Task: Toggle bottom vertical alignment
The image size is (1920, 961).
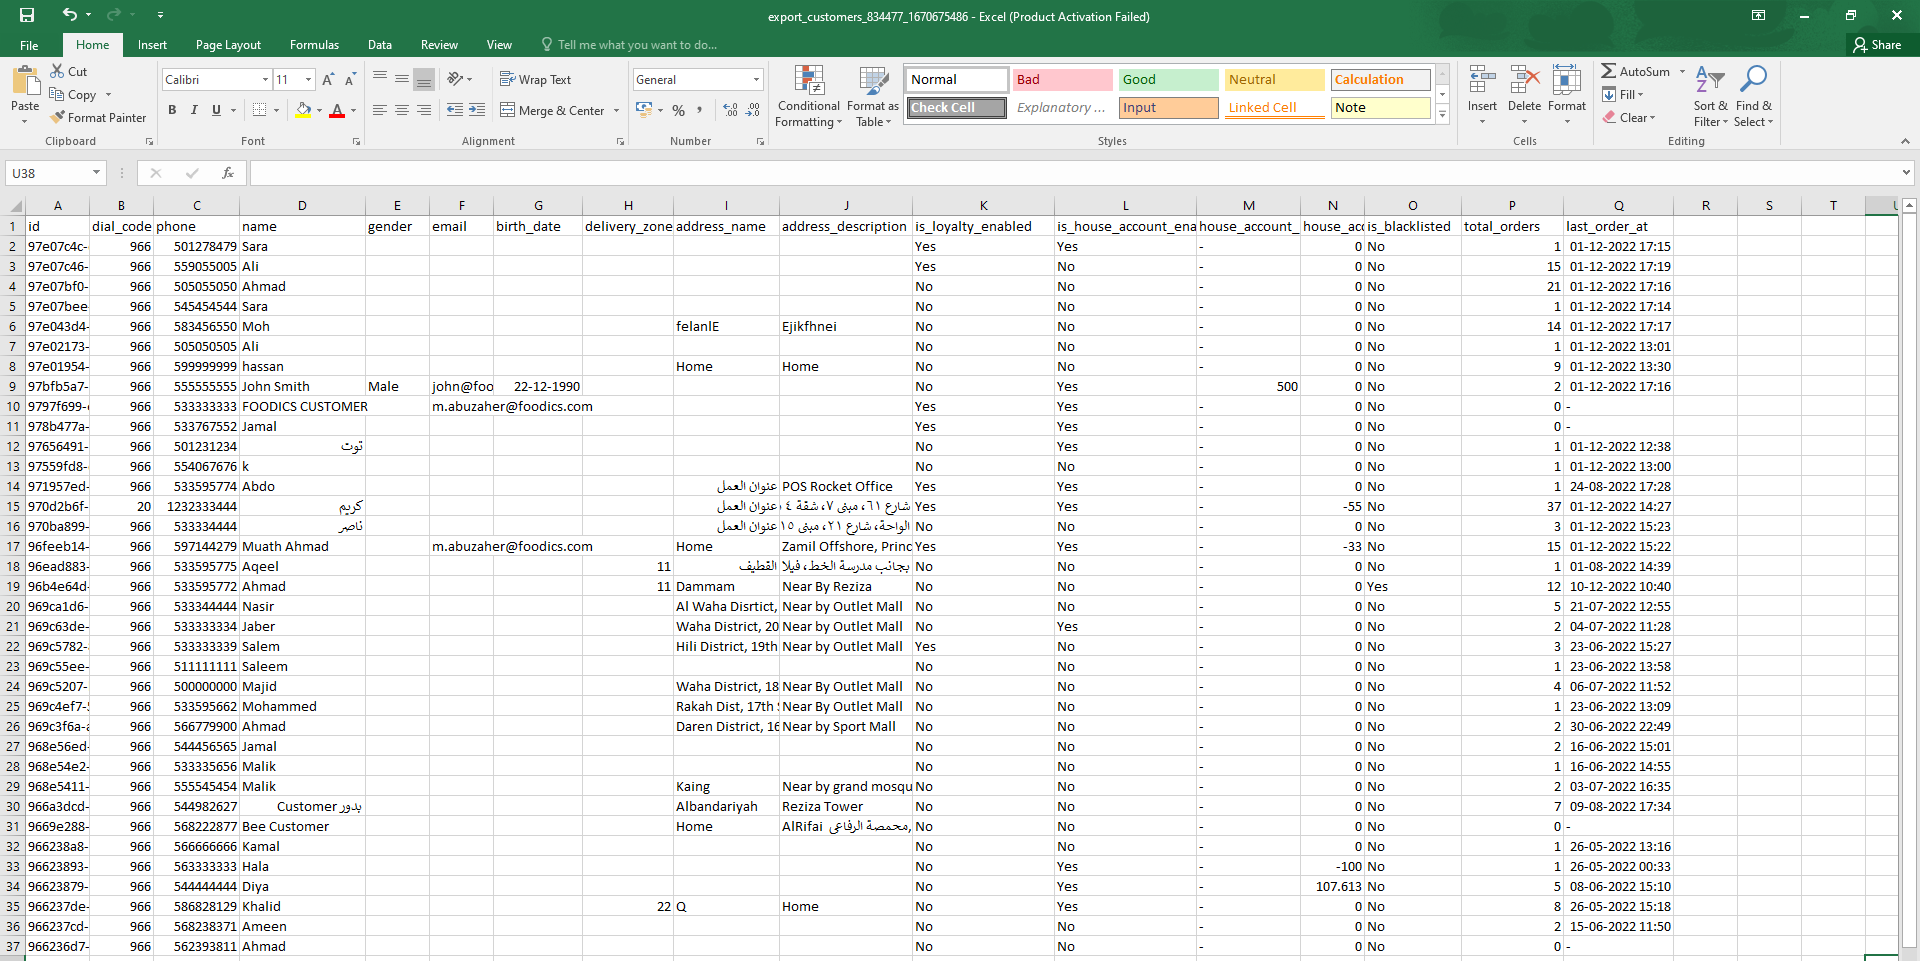Action: pos(424,79)
